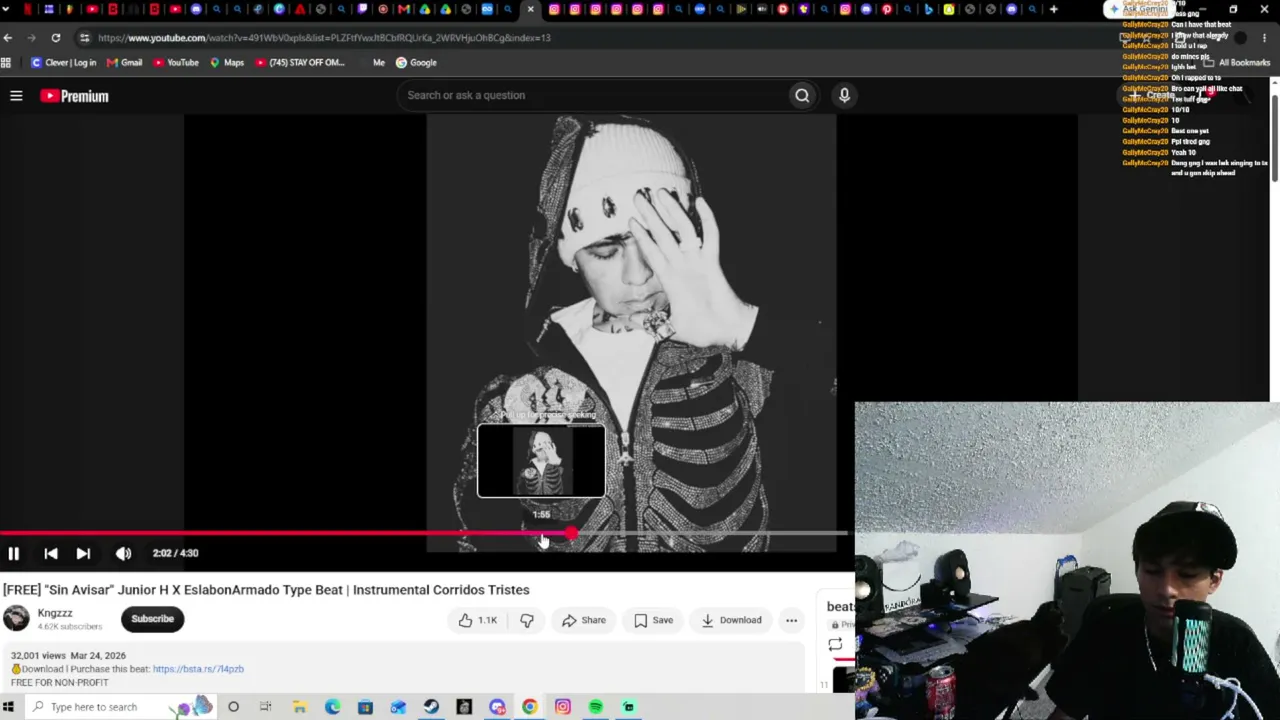Image resolution: width=1280 pixels, height=720 pixels.
Task: Open the YouTube hamburger guide menu
Action: click(16, 96)
